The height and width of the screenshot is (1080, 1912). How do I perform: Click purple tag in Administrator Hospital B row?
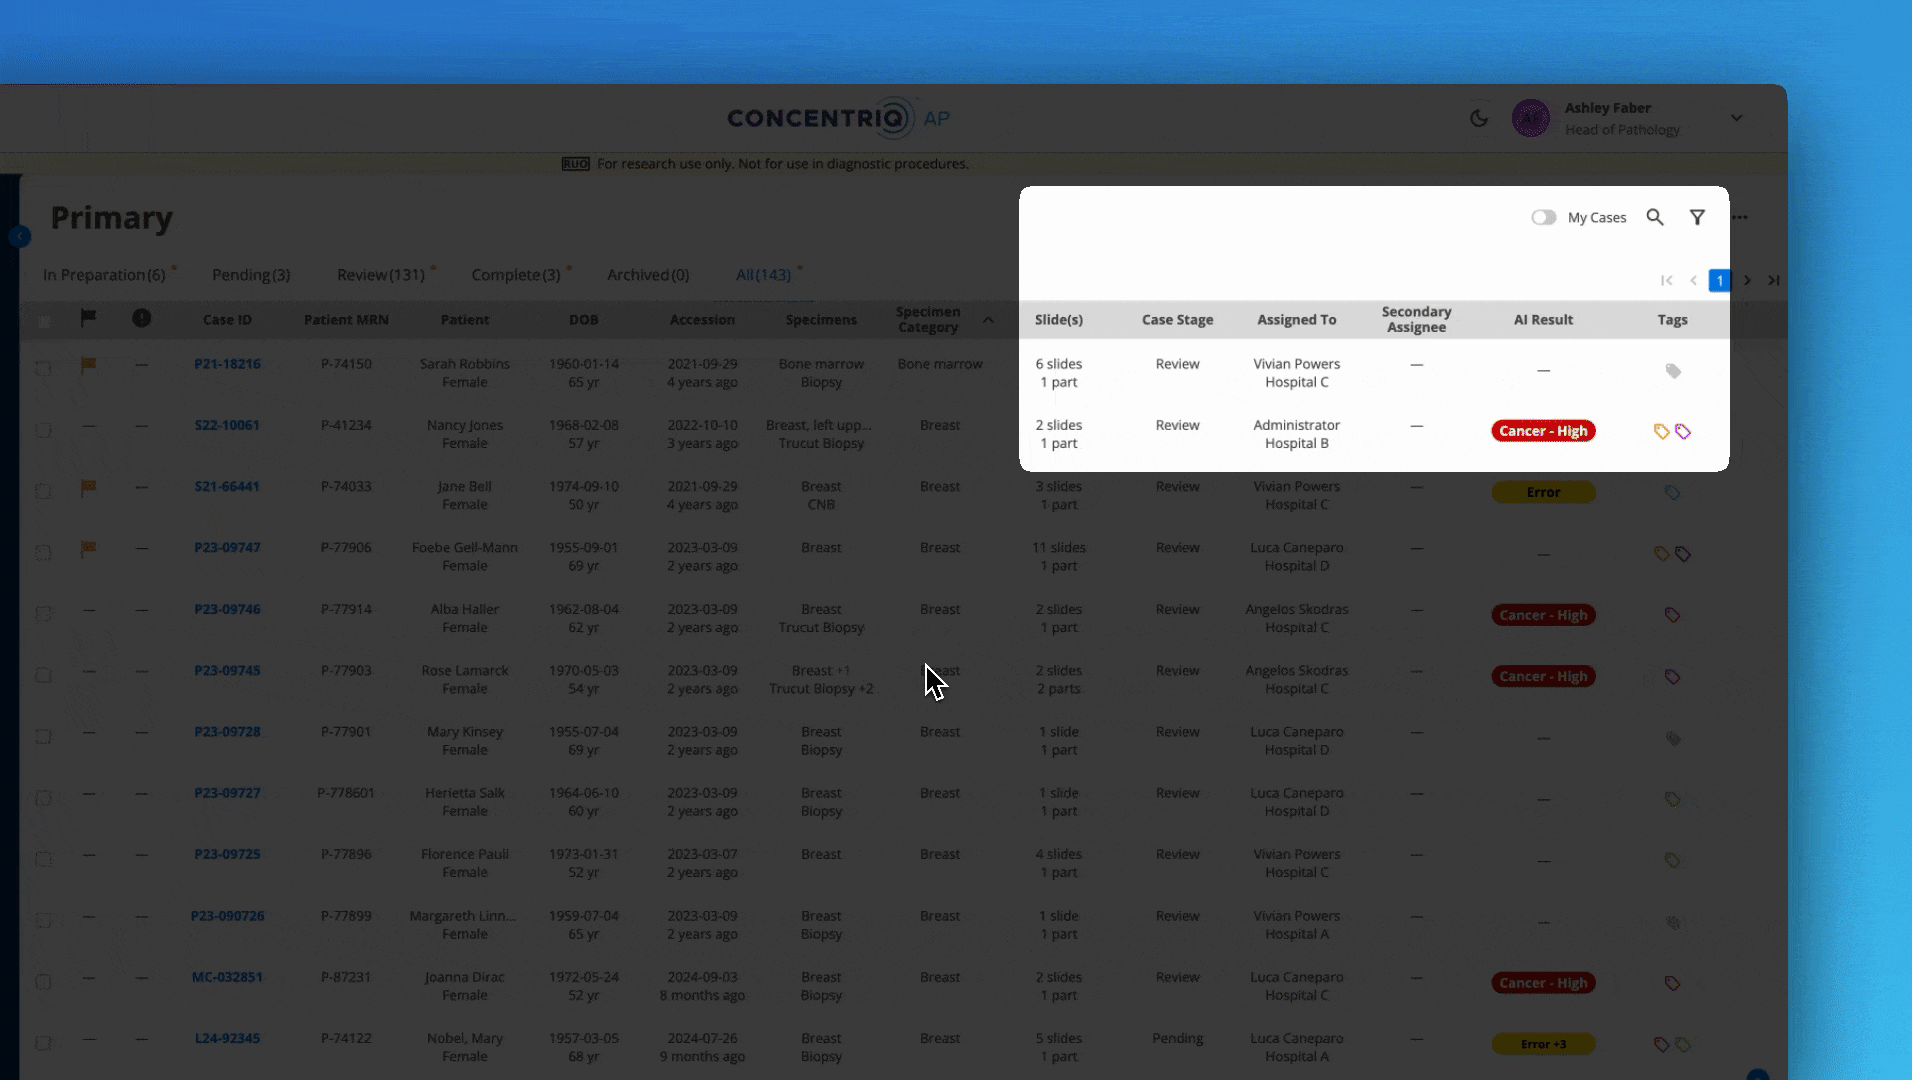[1683, 432]
